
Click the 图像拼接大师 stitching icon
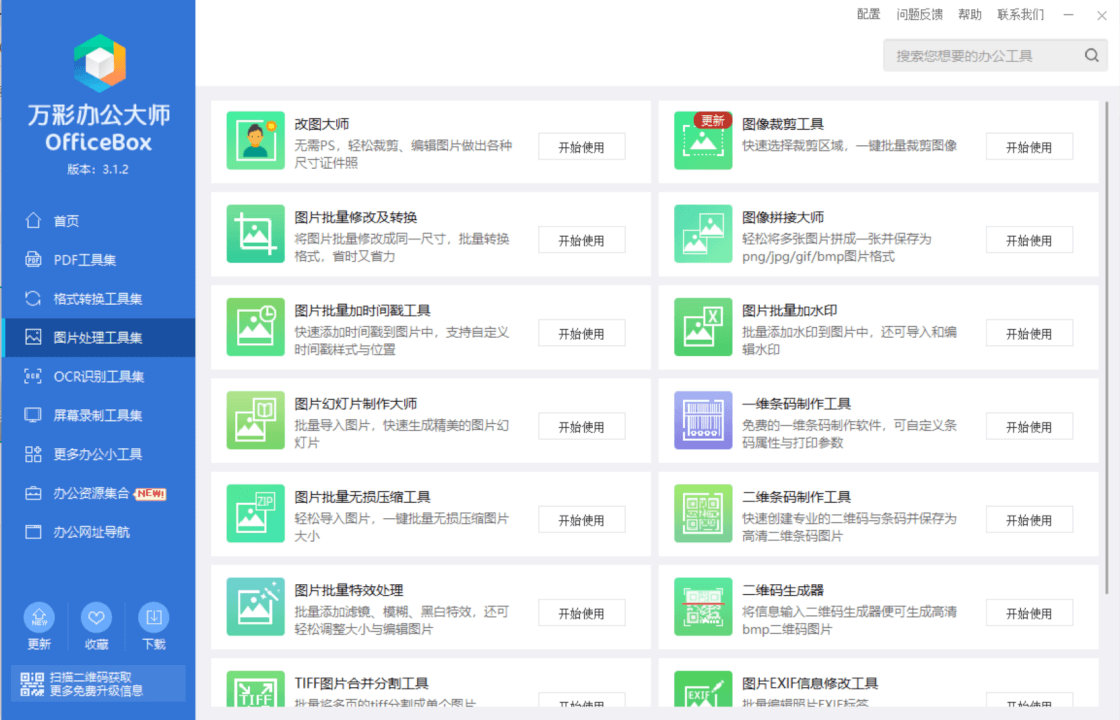[703, 233]
